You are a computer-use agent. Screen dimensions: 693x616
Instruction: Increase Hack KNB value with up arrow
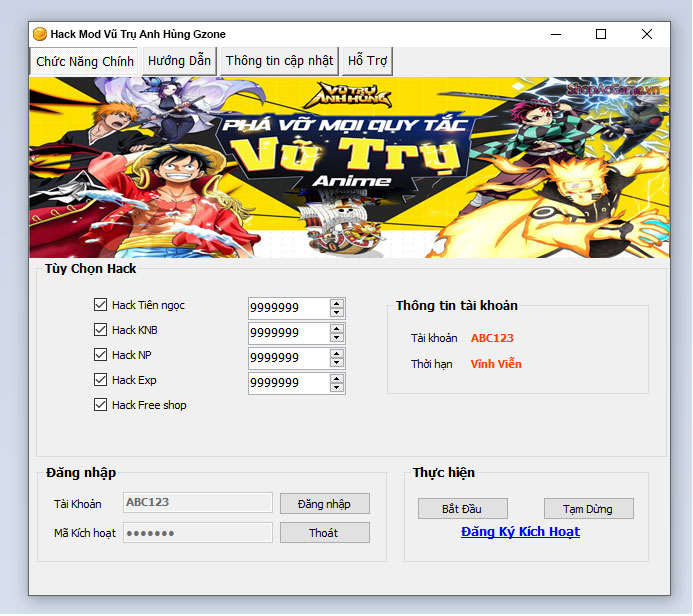337,328
